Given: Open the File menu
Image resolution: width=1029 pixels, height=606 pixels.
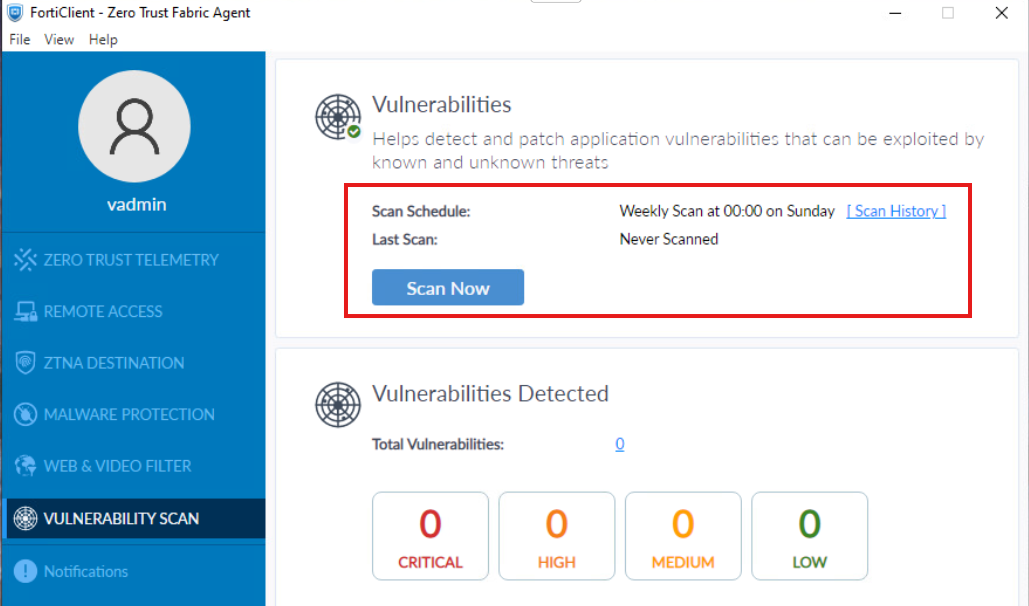Looking at the screenshot, I should [20, 39].
